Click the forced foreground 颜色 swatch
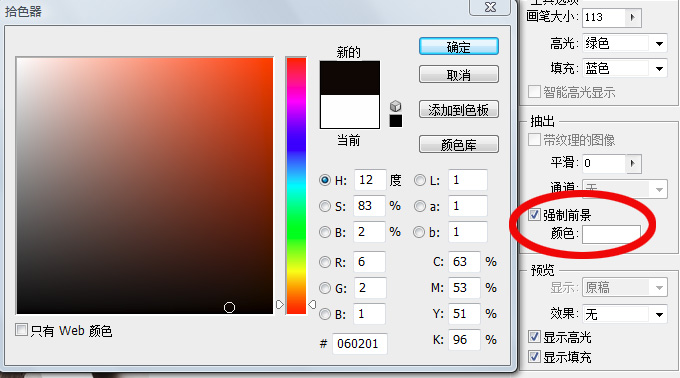Screen dimensions: 680x378 (611, 235)
